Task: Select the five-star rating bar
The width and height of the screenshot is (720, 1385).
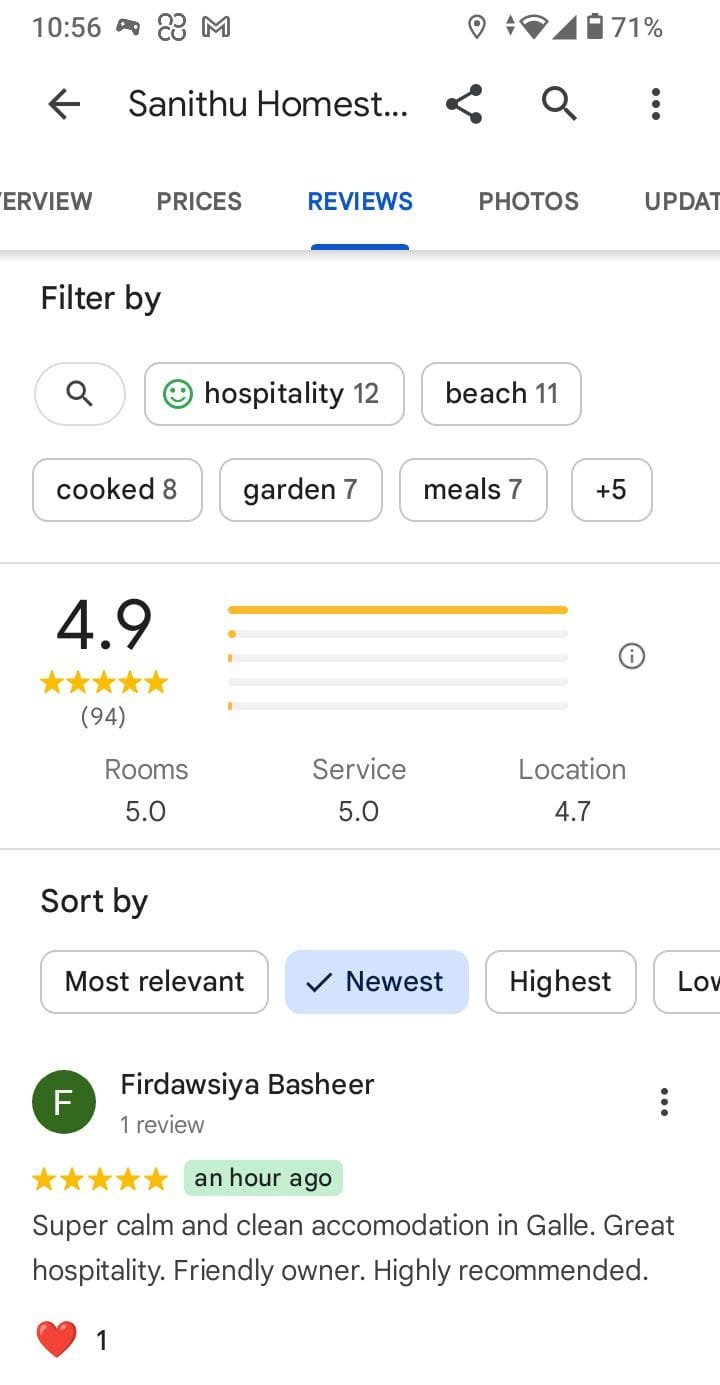Action: [398, 610]
